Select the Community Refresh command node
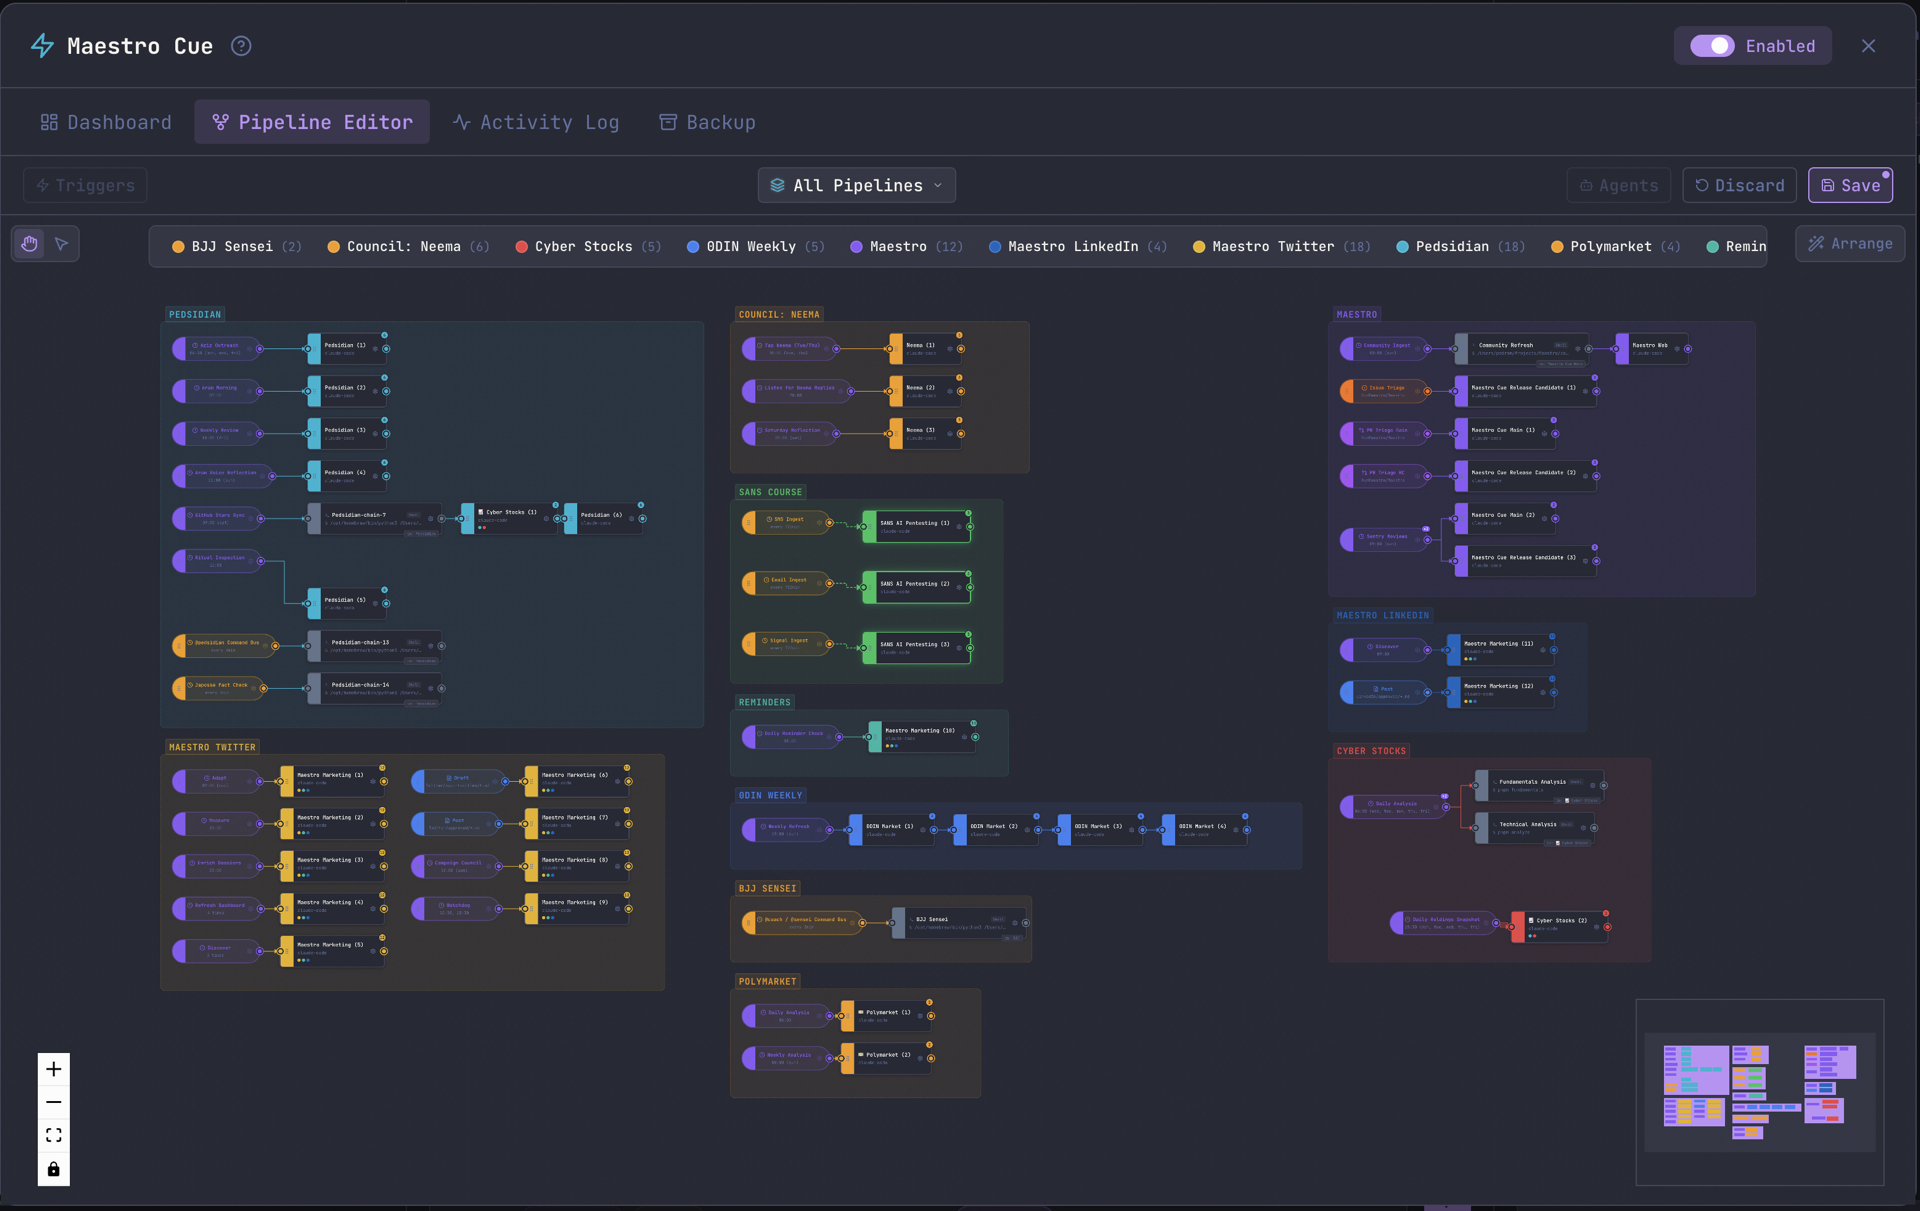Viewport: 1920px width, 1211px height. click(1521, 348)
